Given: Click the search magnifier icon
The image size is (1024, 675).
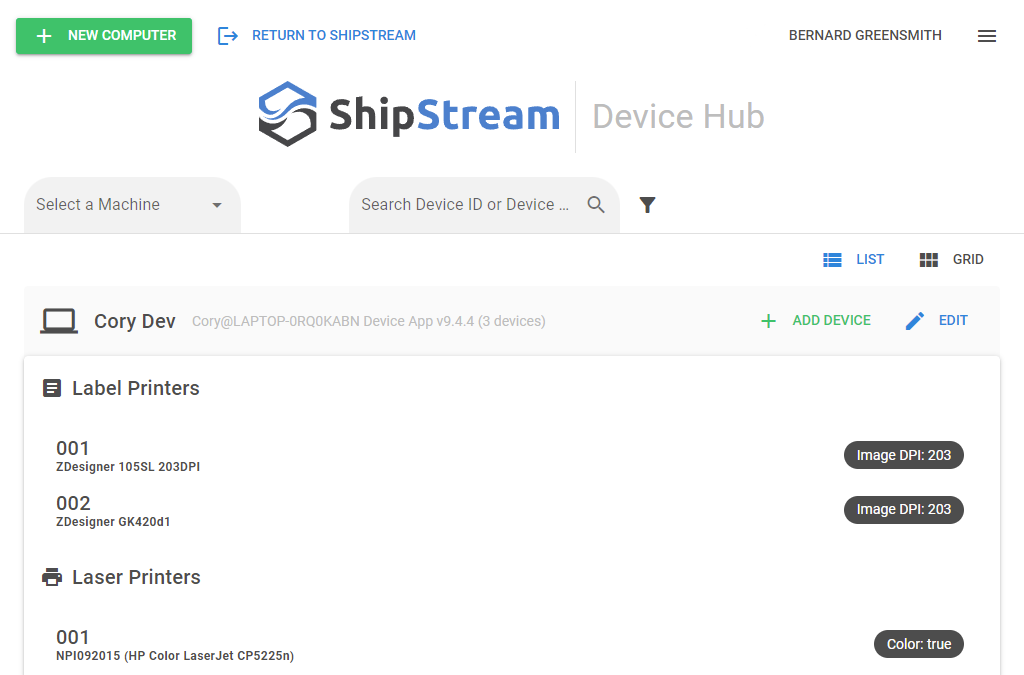Looking at the screenshot, I should [596, 205].
